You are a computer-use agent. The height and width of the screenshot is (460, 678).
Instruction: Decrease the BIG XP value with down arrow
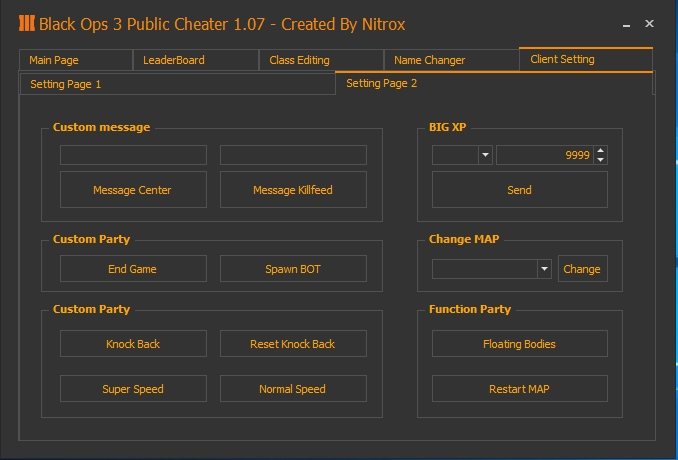click(600, 160)
